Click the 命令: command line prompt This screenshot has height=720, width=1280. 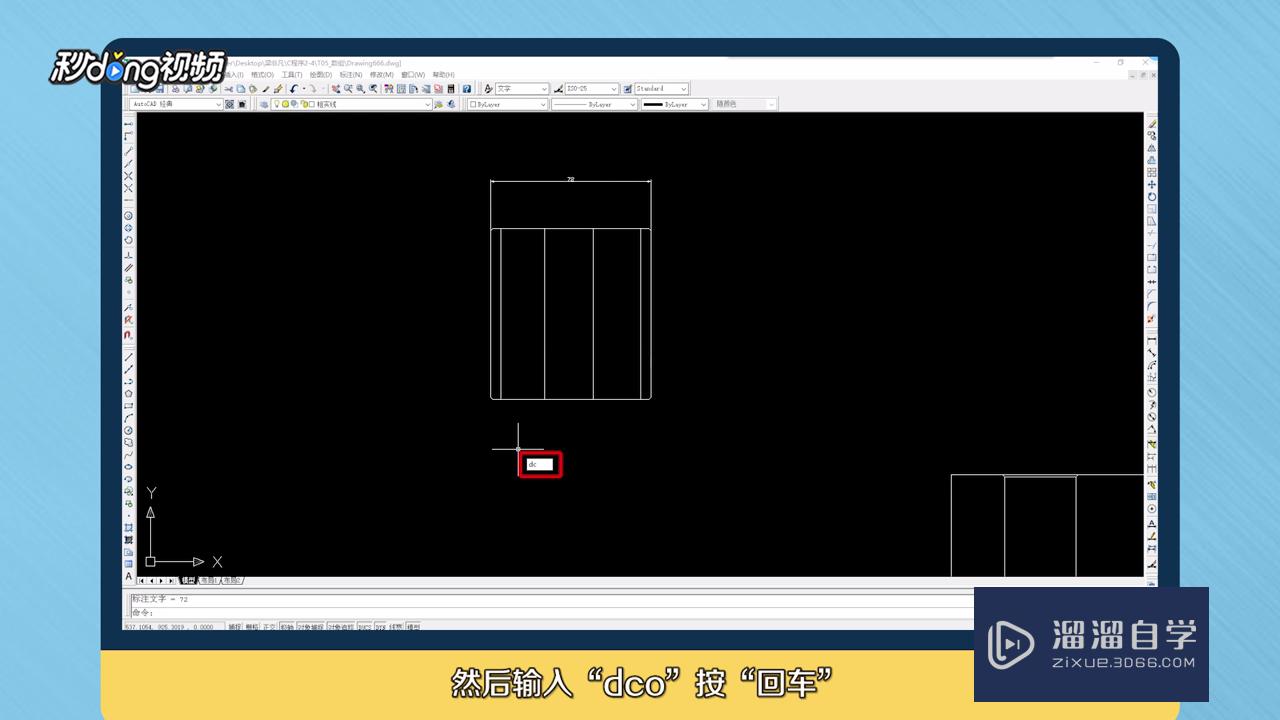144,612
